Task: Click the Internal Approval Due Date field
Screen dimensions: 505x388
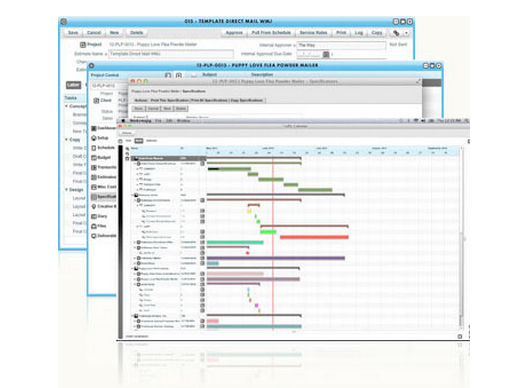Action: (309, 54)
